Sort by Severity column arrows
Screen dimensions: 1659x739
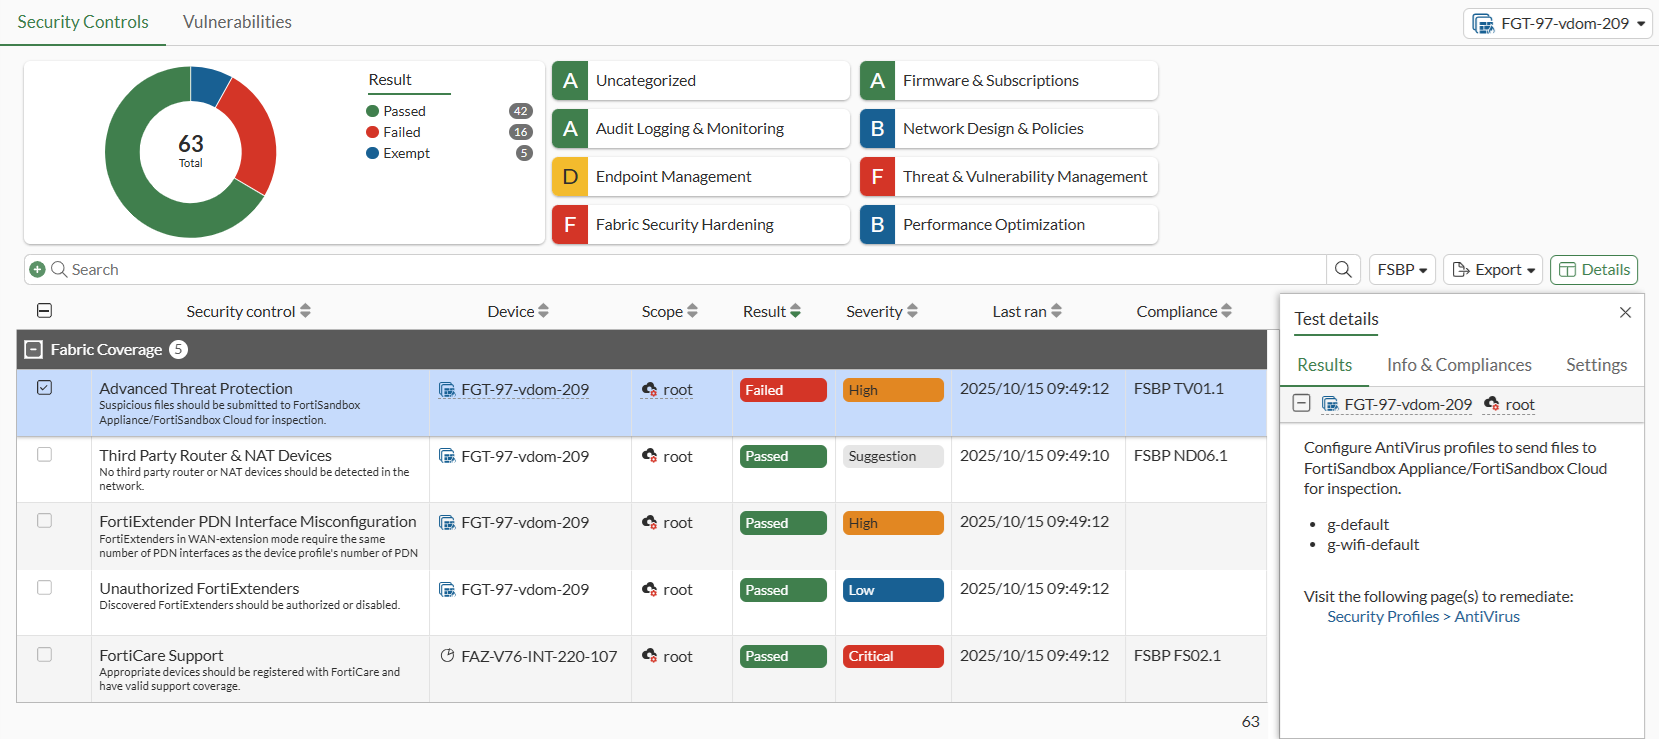coord(912,311)
